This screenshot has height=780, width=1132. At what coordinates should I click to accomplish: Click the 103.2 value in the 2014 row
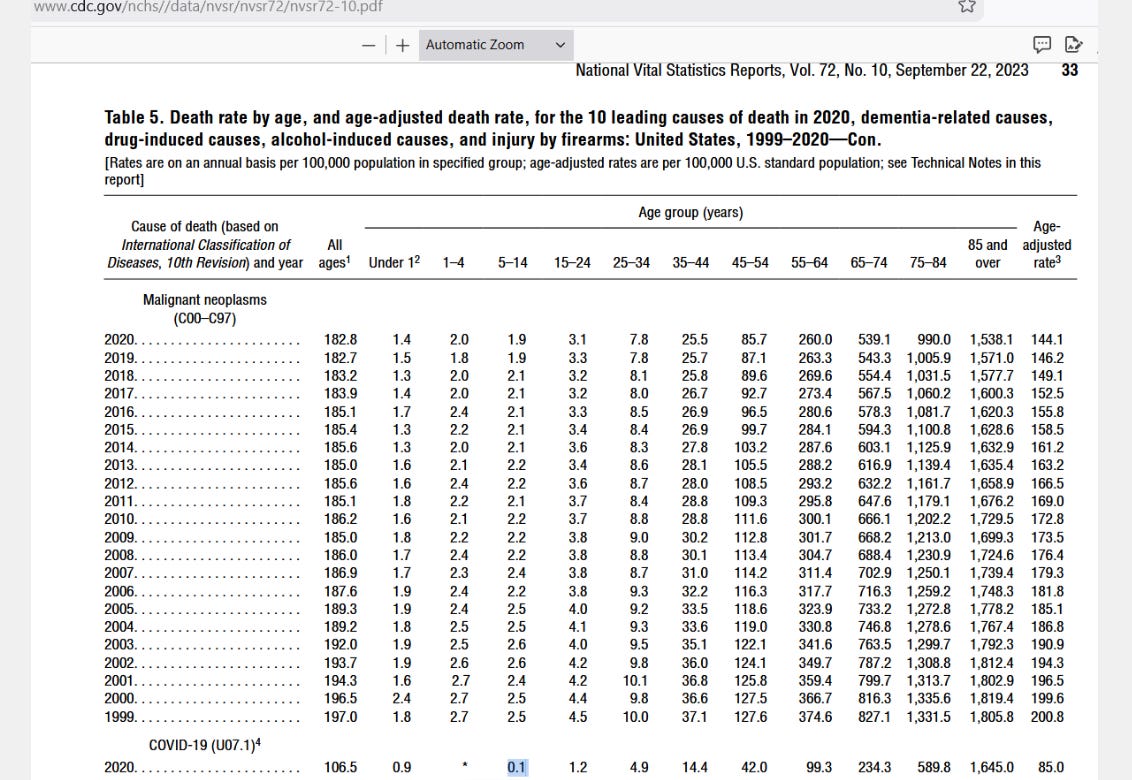750,447
